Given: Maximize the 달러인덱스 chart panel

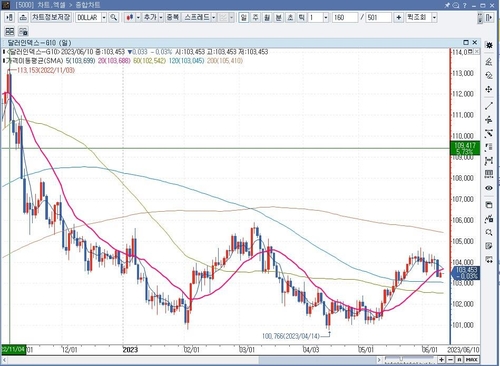Looking at the screenshot, I should point(466,42).
